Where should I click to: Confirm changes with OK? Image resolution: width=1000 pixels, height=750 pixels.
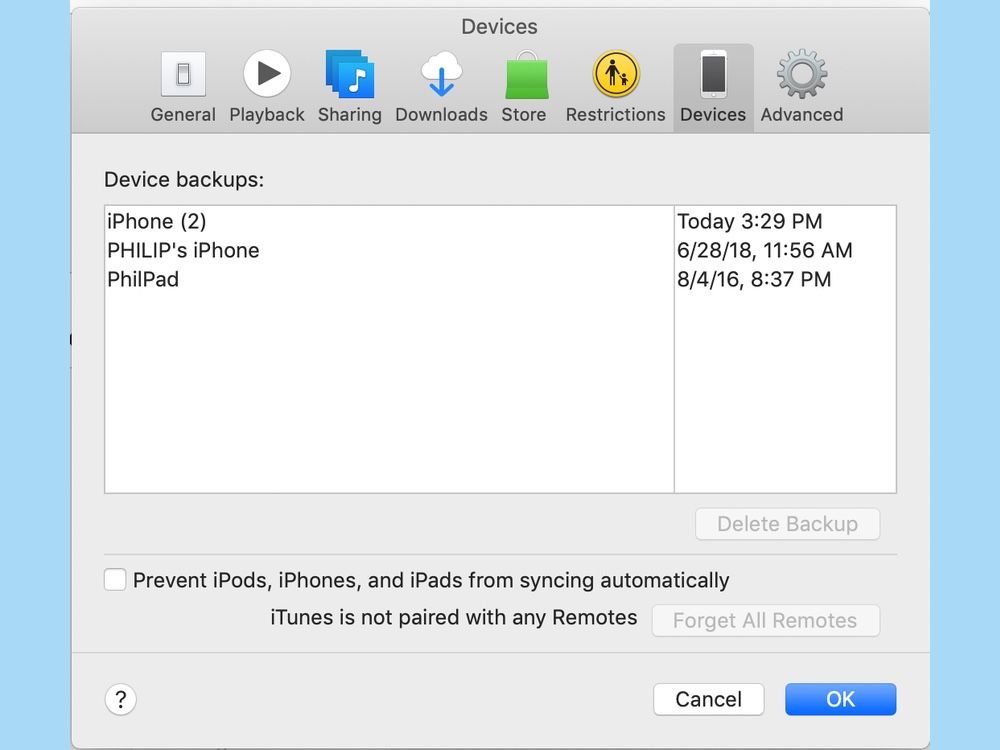pyautogui.click(x=840, y=699)
